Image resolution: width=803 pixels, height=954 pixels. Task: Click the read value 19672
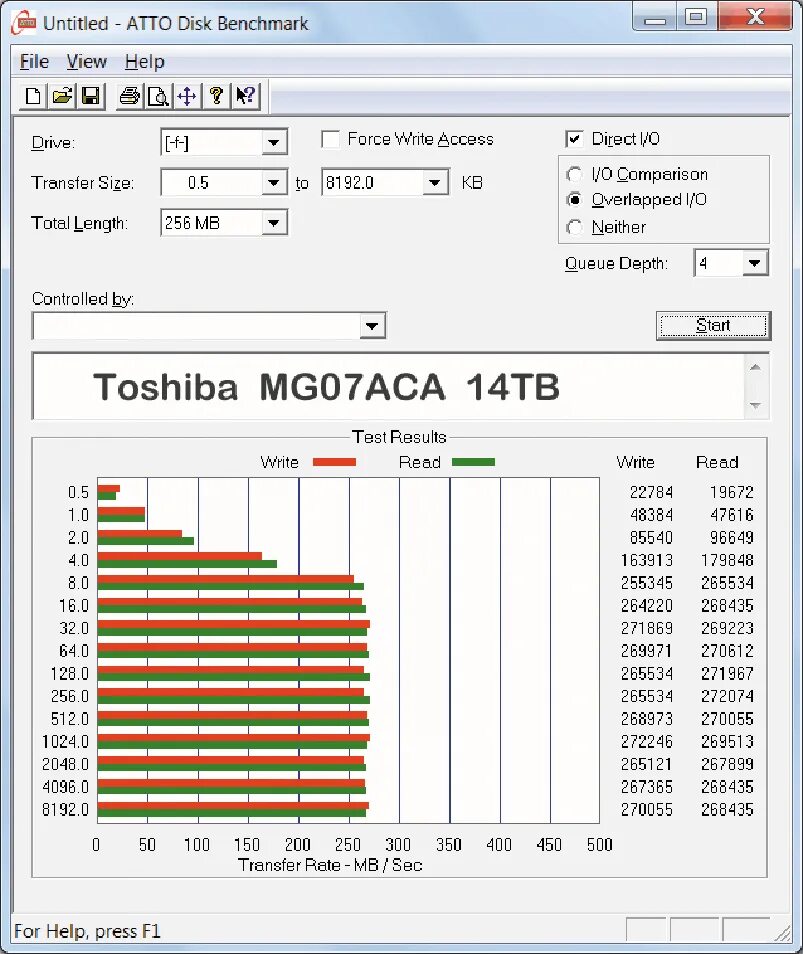click(x=731, y=492)
